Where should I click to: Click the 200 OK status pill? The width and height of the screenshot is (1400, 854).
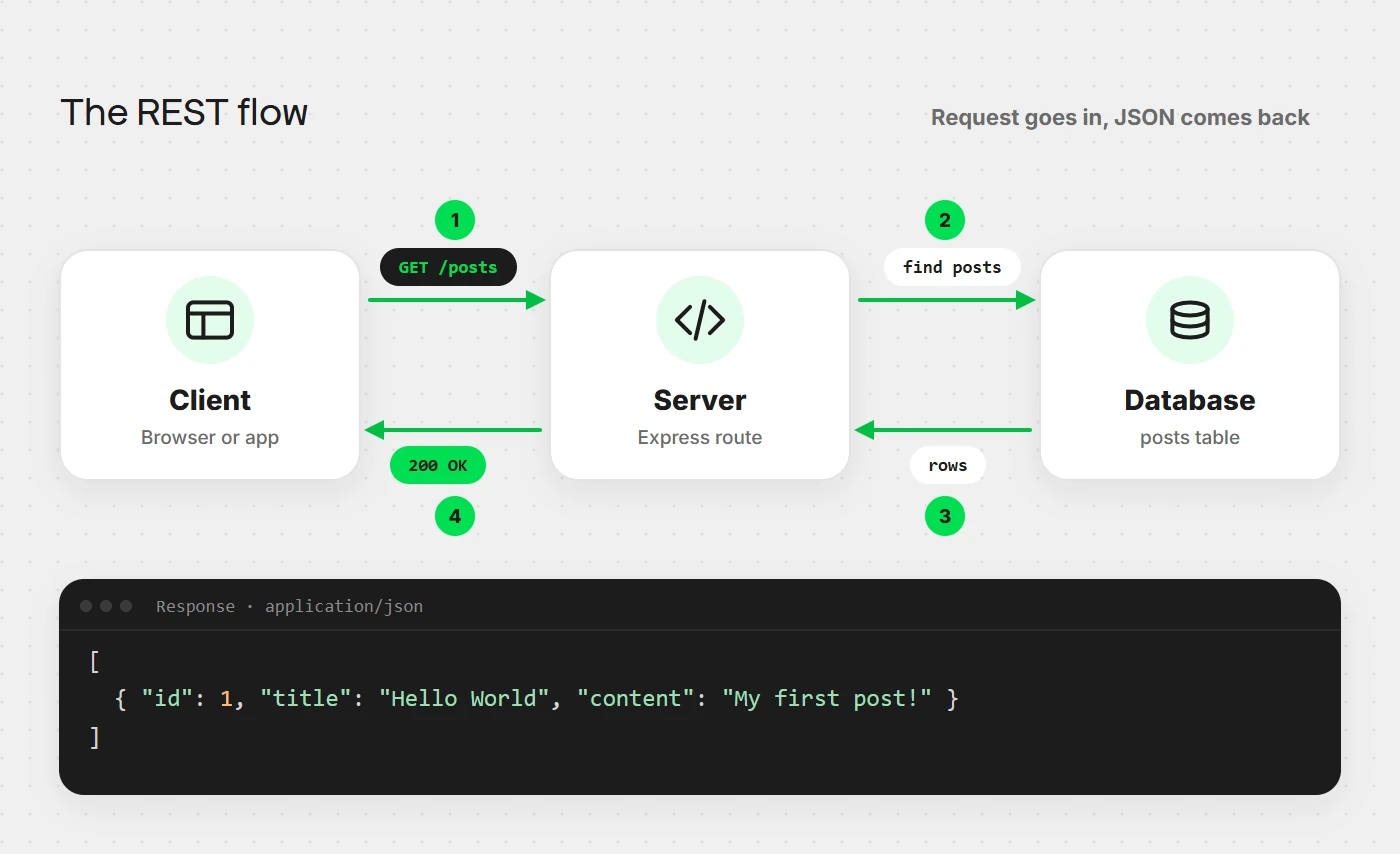438,465
